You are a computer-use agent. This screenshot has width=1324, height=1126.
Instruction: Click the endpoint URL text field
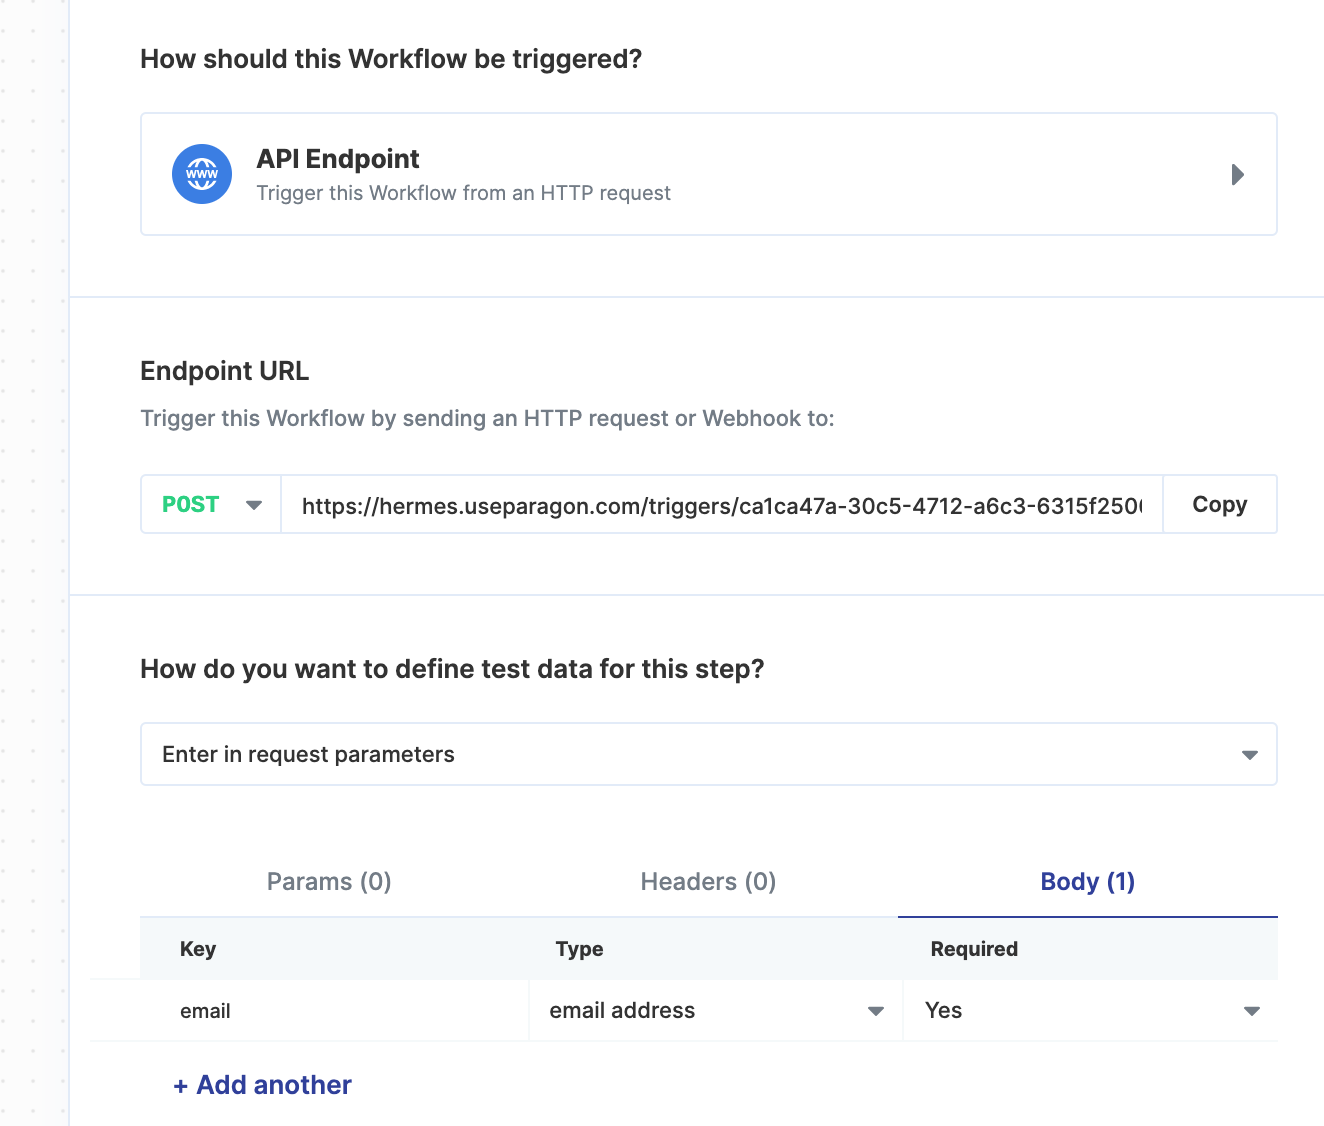722,504
